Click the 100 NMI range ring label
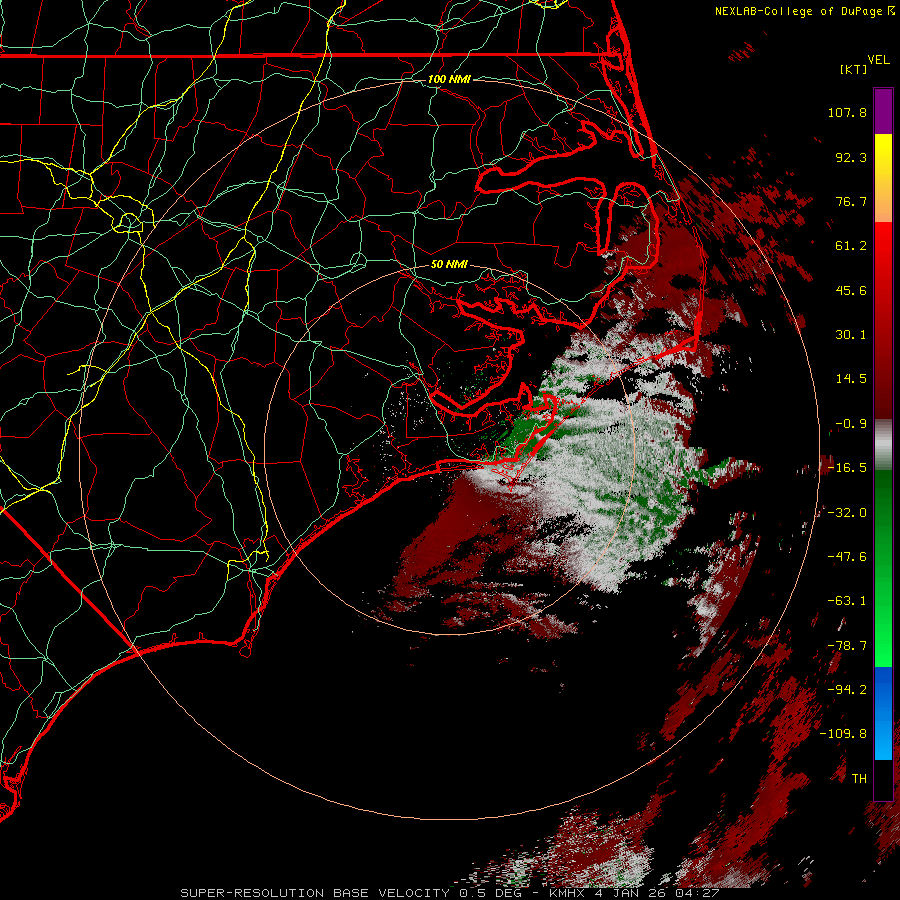The height and width of the screenshot is (900, 900). [x=449, y=79]
